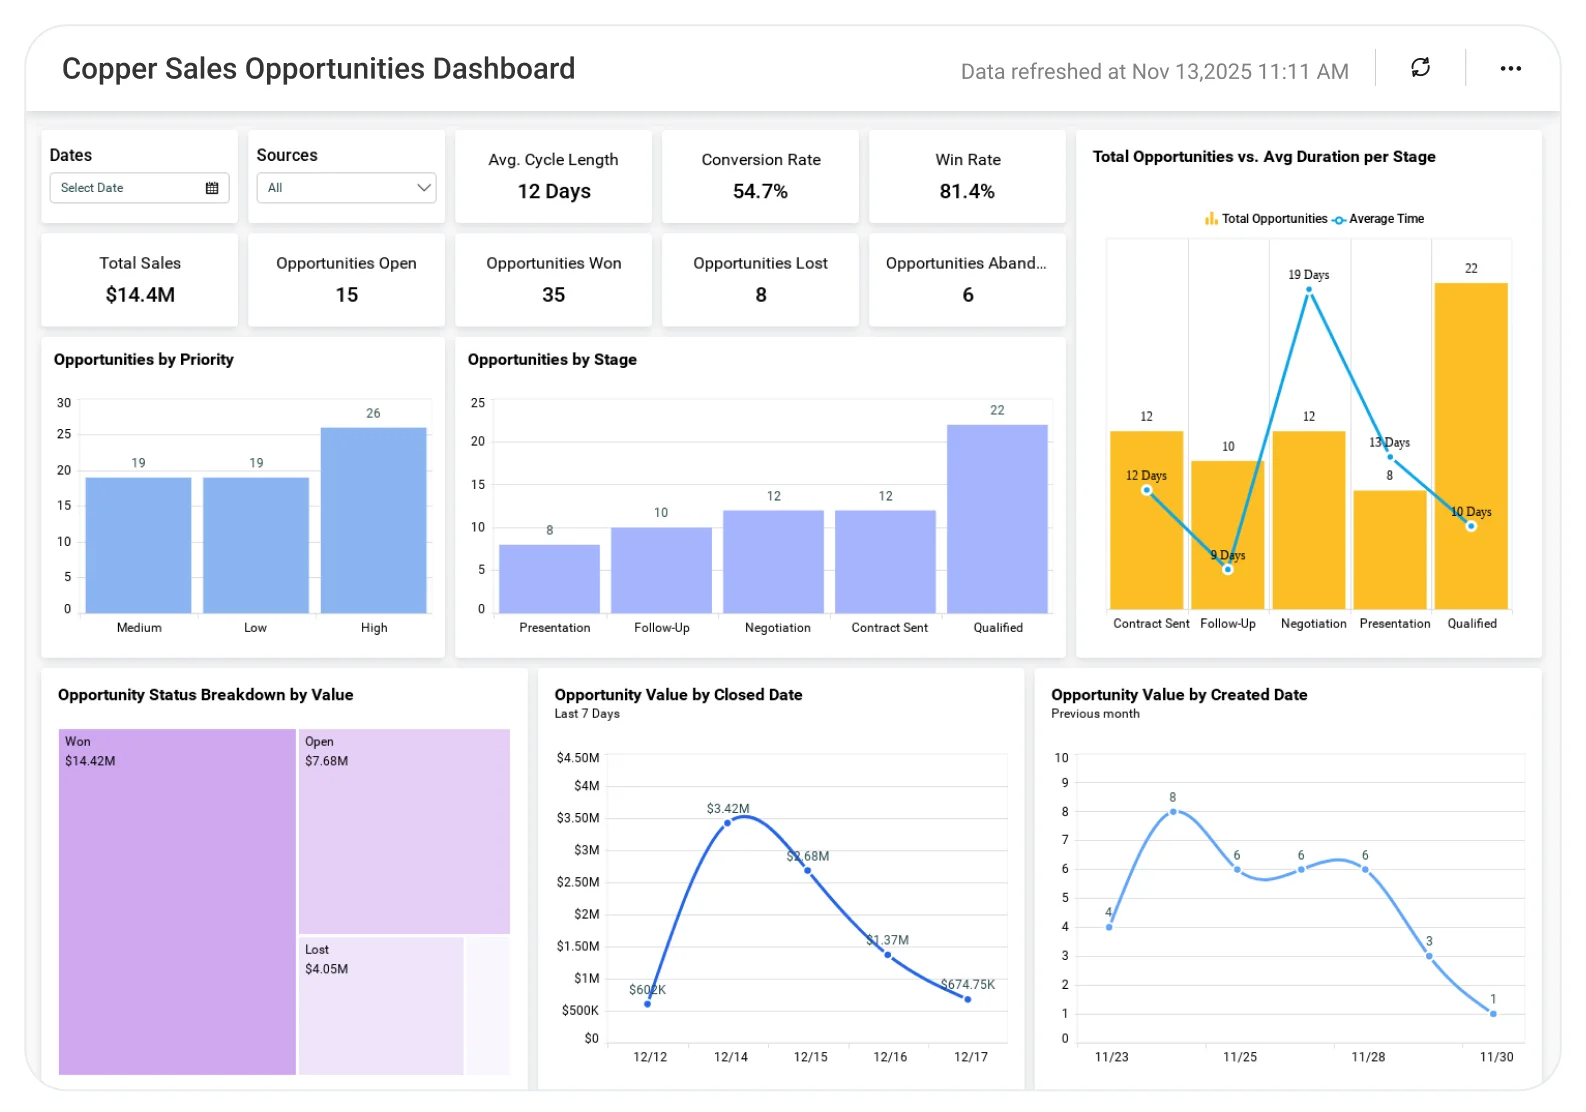Click the Negotiation bar in Opportunities by Stage

point(773,562)
